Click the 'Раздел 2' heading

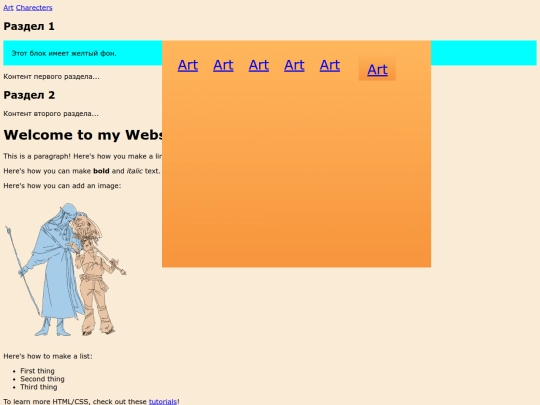29,95
